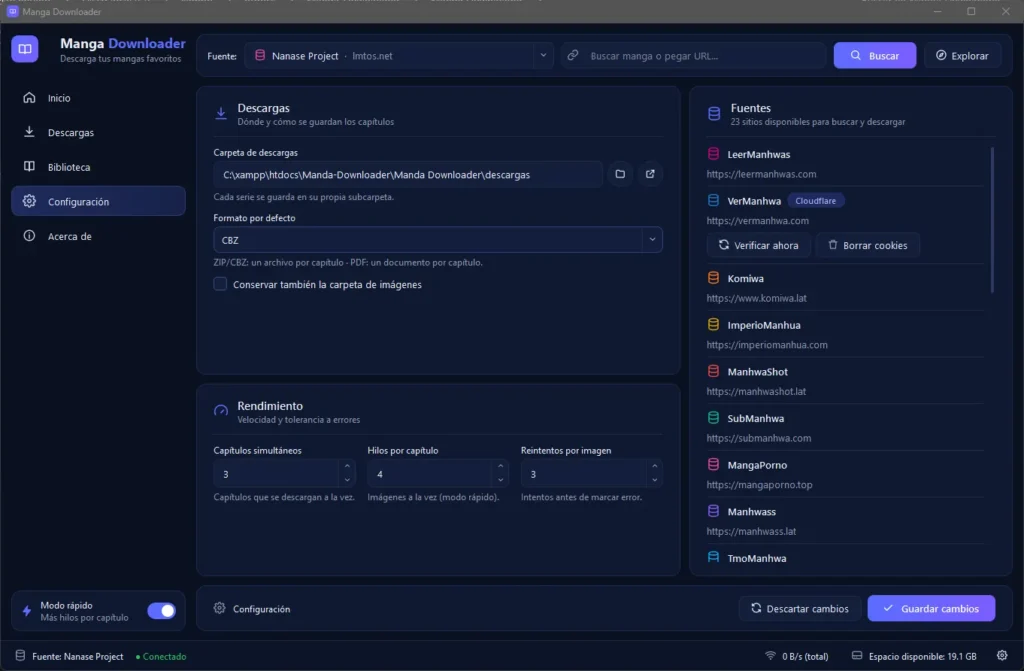Click the Hilos por capítulo number field

[438, 474]
